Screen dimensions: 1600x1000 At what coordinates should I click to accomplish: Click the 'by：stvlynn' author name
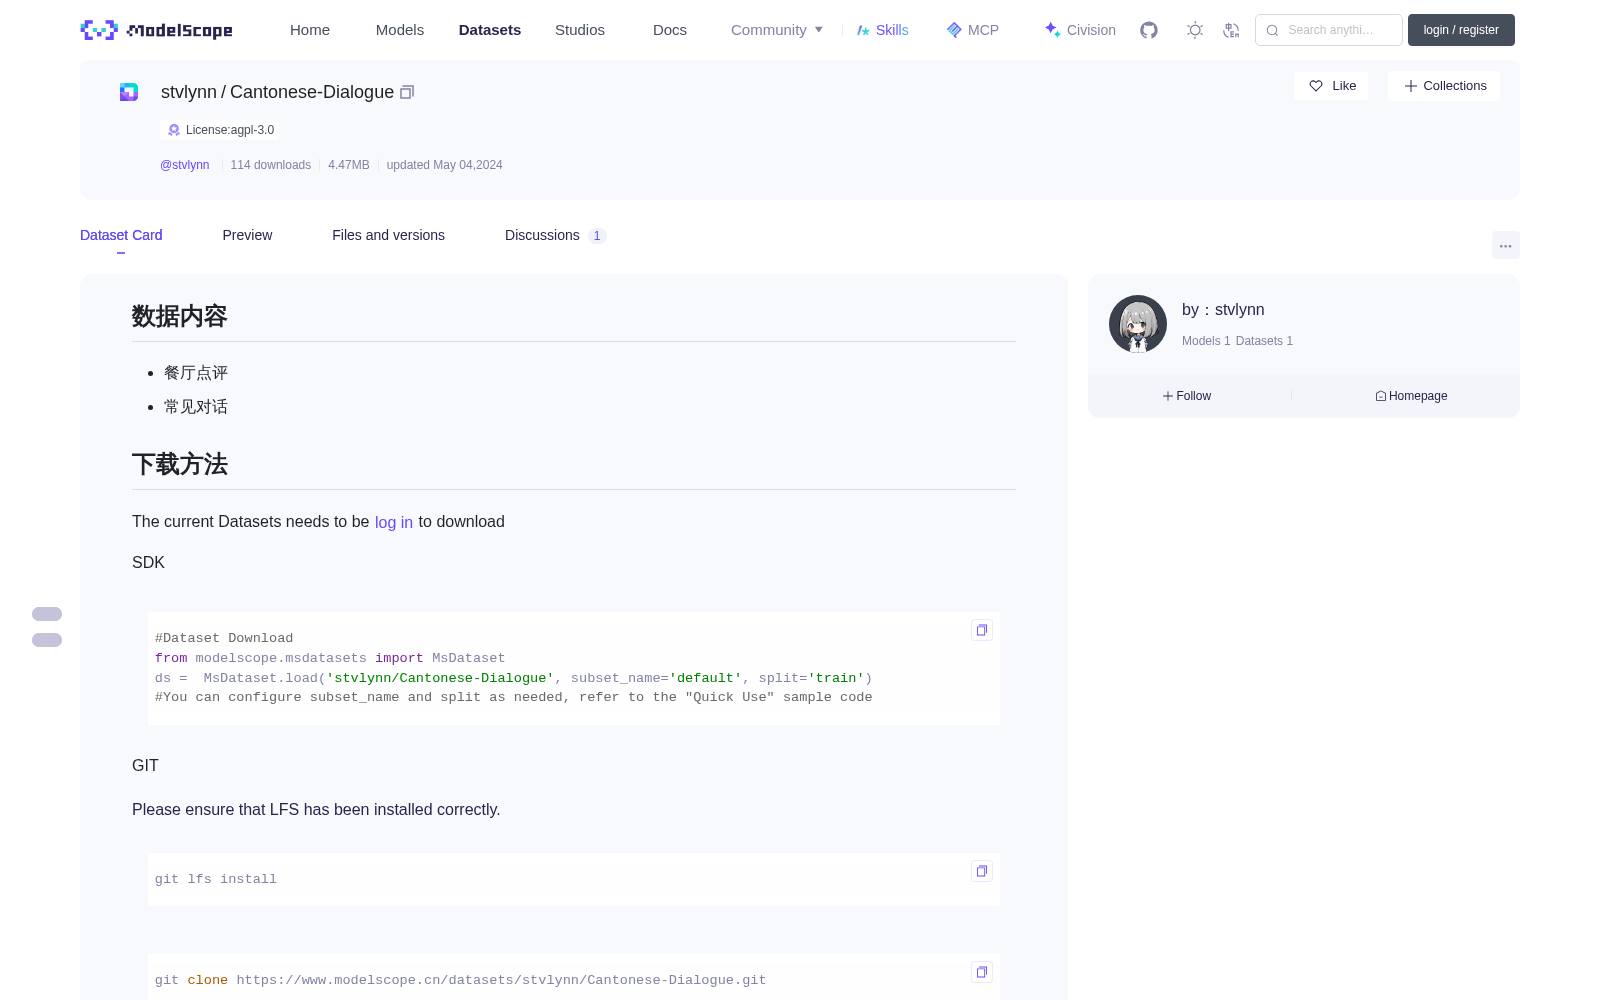point(1223,310)
